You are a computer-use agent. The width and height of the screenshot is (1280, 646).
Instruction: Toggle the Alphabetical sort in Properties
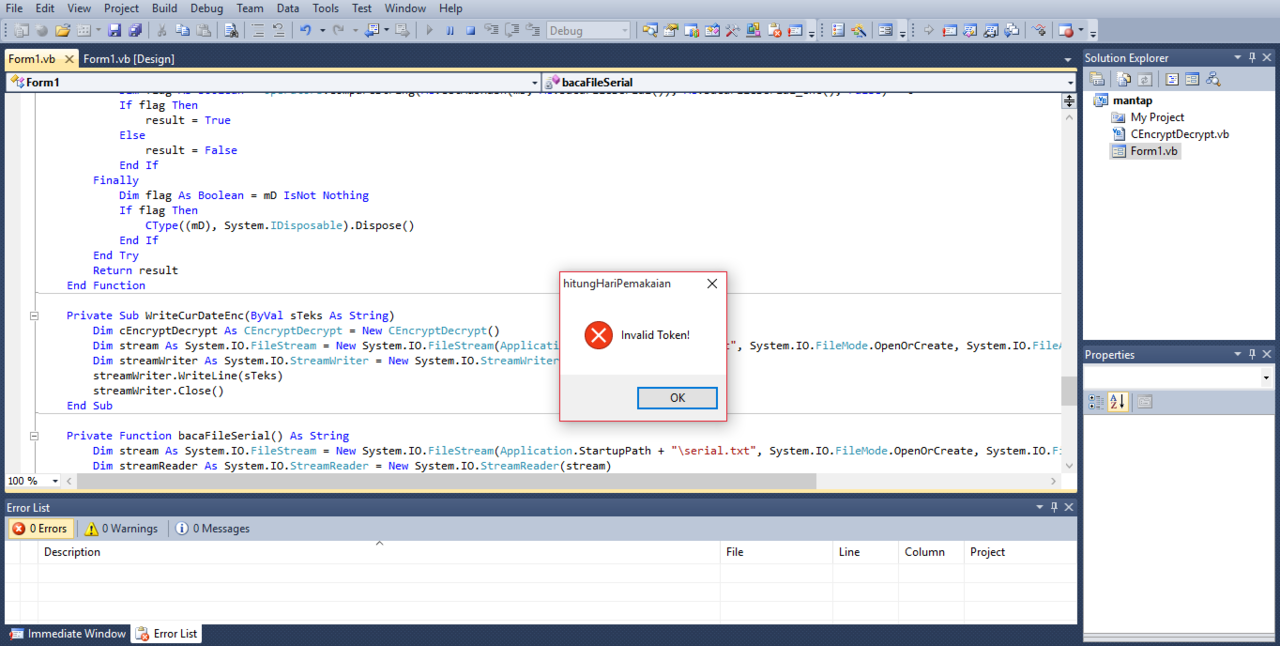tap(1117, 401)
